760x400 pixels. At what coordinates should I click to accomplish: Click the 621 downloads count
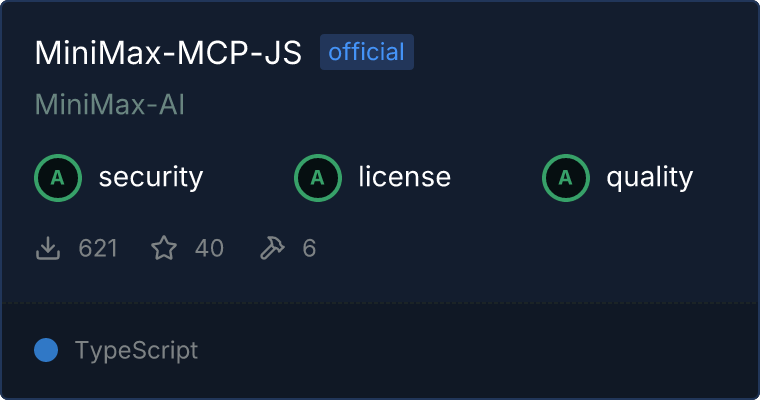pos(98,248)
